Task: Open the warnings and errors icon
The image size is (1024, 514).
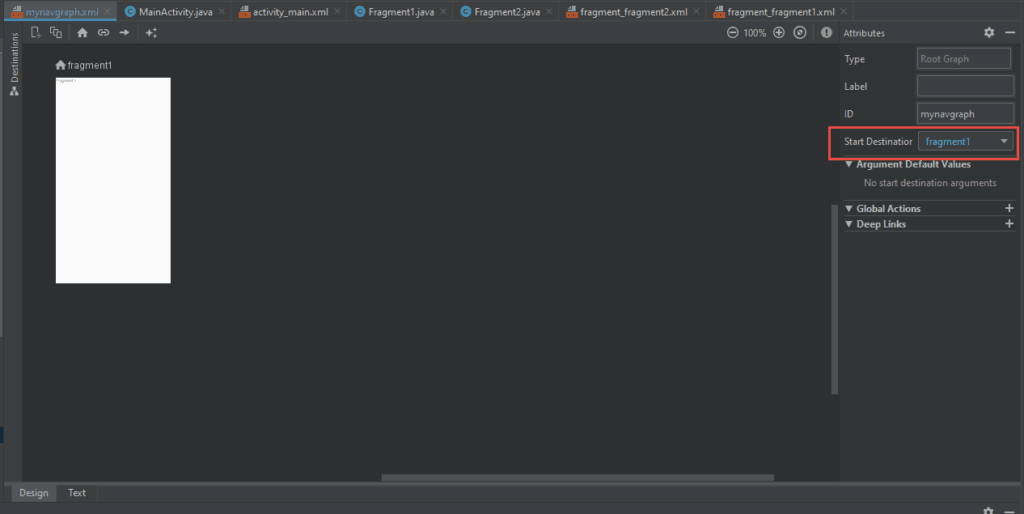Action: click(826, 33)
